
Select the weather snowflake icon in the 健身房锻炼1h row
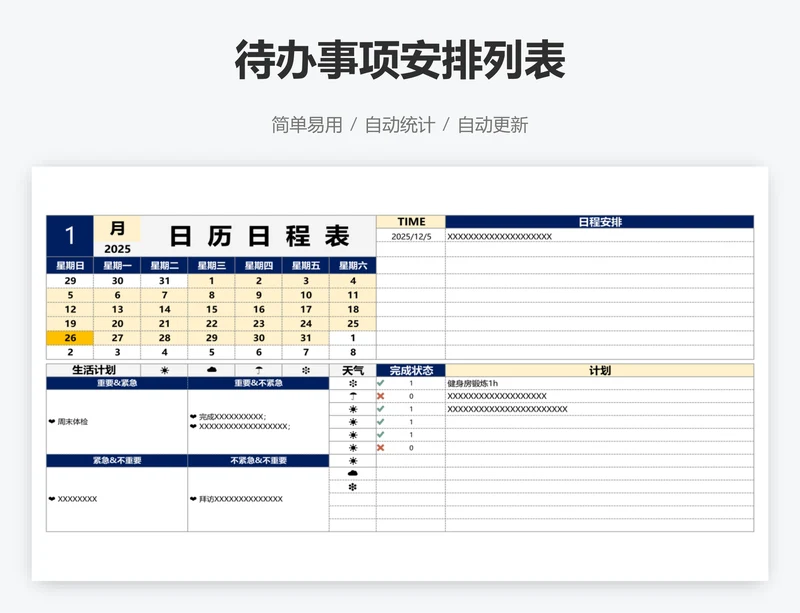353,383
